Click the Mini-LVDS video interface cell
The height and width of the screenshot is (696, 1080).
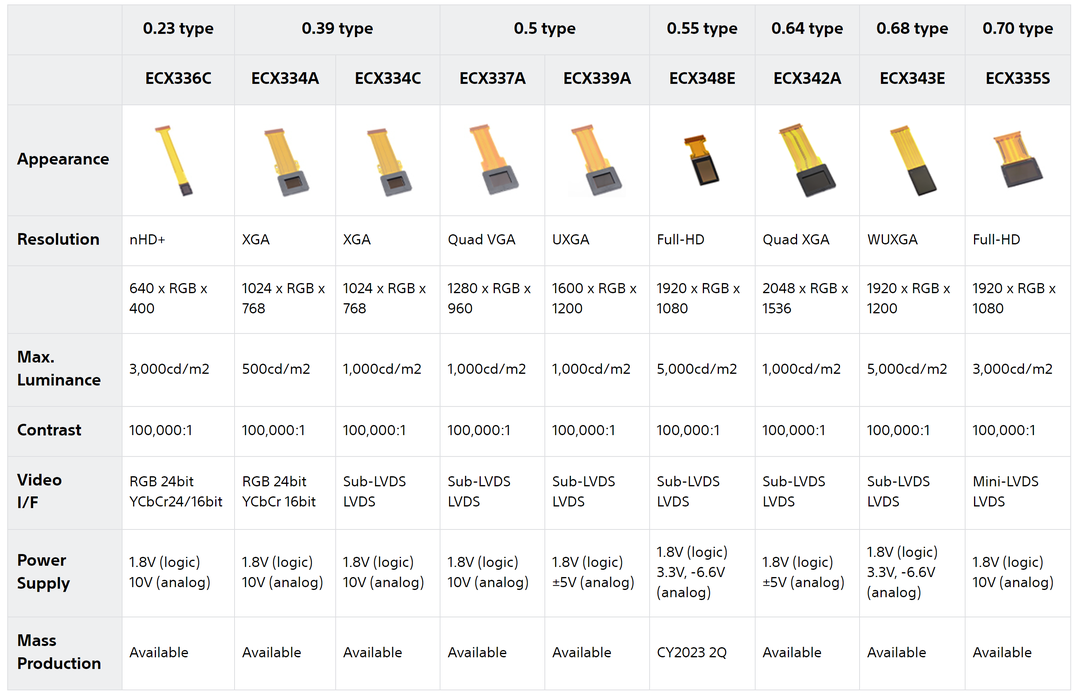(1005, 481)
